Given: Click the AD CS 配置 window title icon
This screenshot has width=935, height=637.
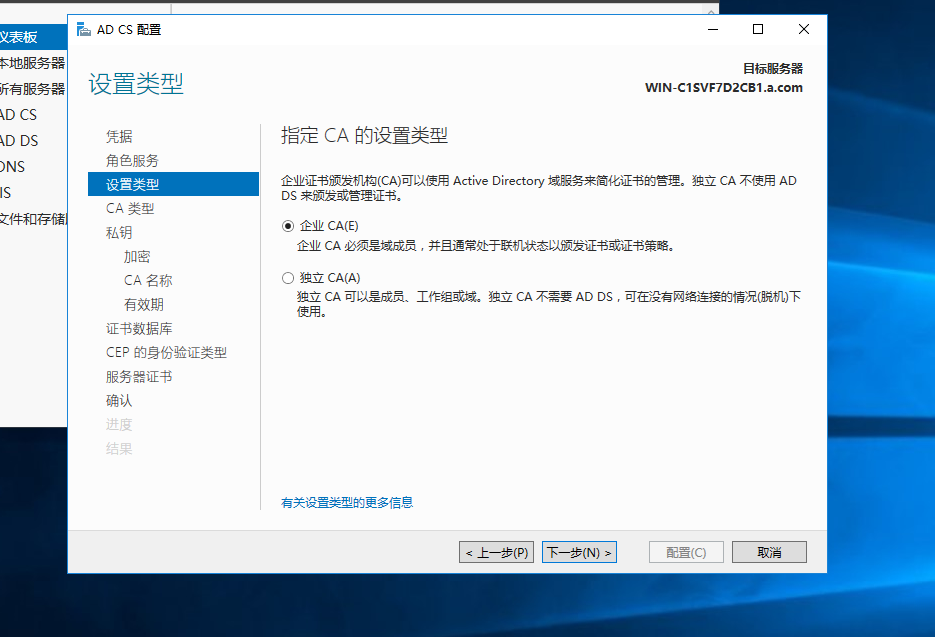Looking at the screenshot, I should click(x=84, y=29).
